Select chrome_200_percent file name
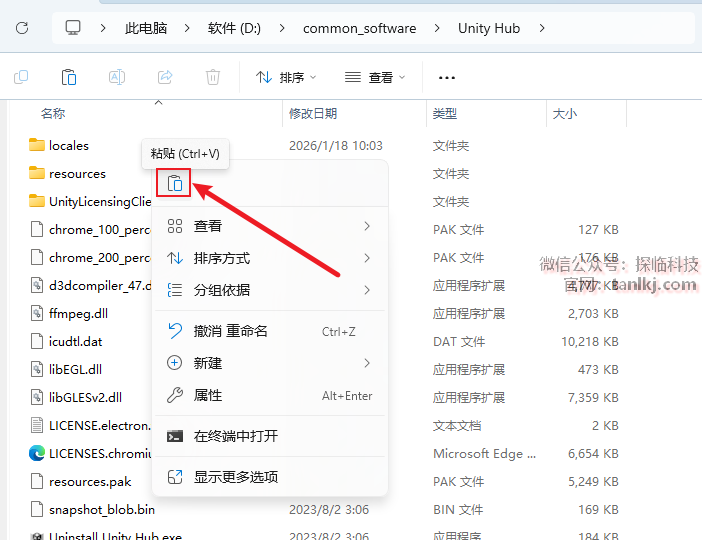702x540 pixels. coord(100,257)
